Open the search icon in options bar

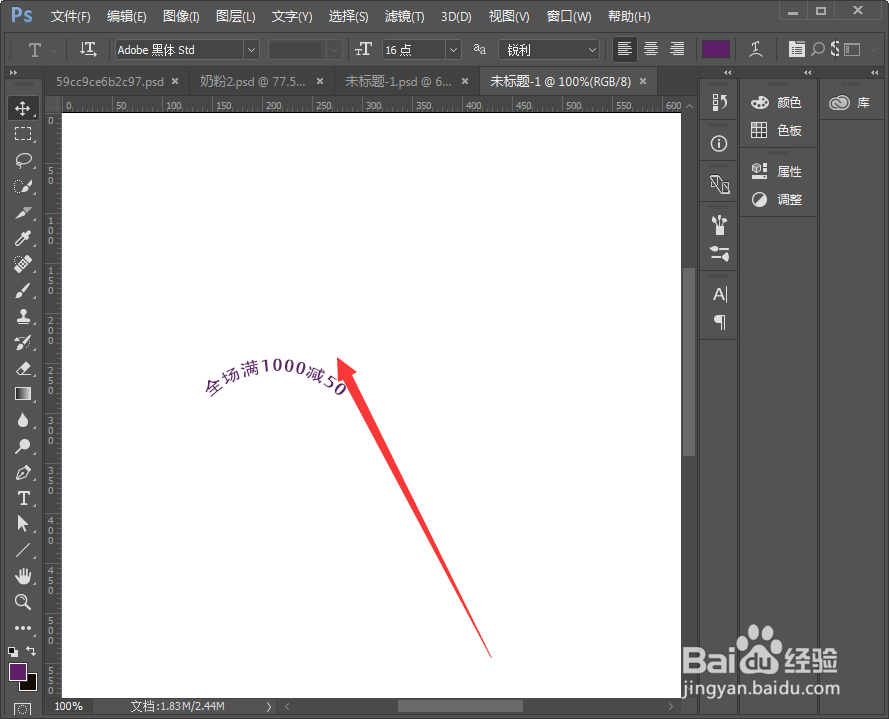pyautogui.click(x=818, y=49)
